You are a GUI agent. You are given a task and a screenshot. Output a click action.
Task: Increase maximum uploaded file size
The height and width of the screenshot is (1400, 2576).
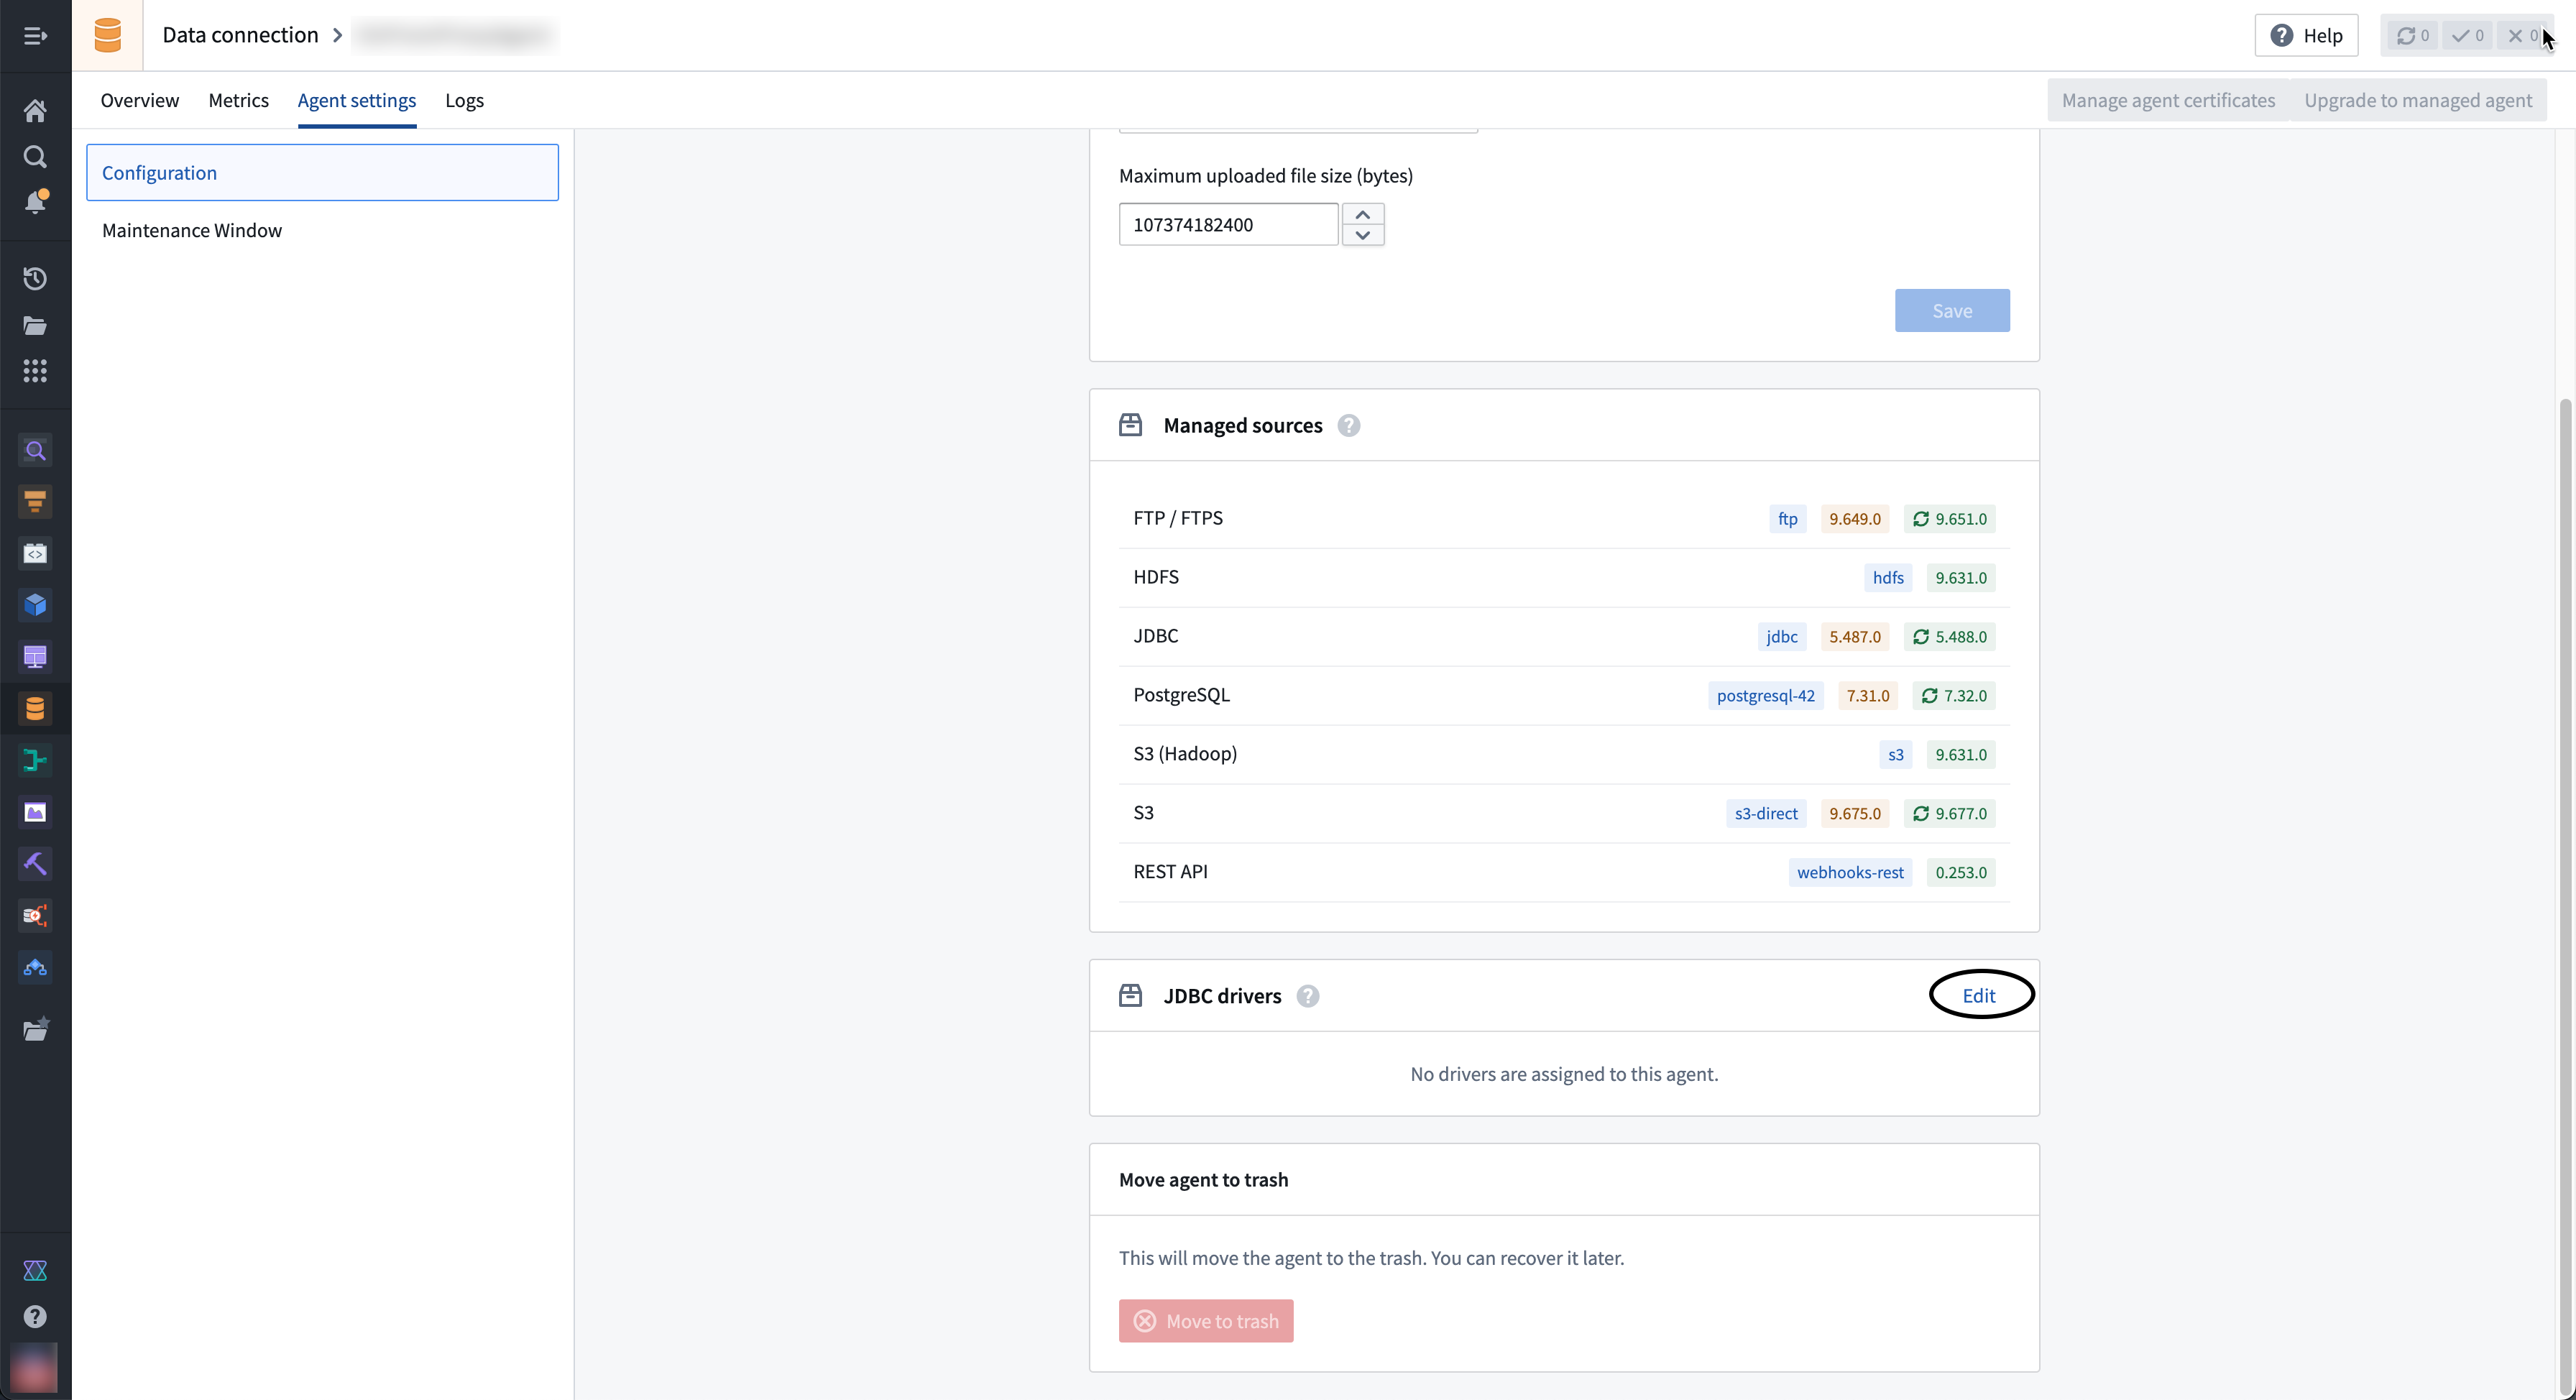coord(1362,214)
